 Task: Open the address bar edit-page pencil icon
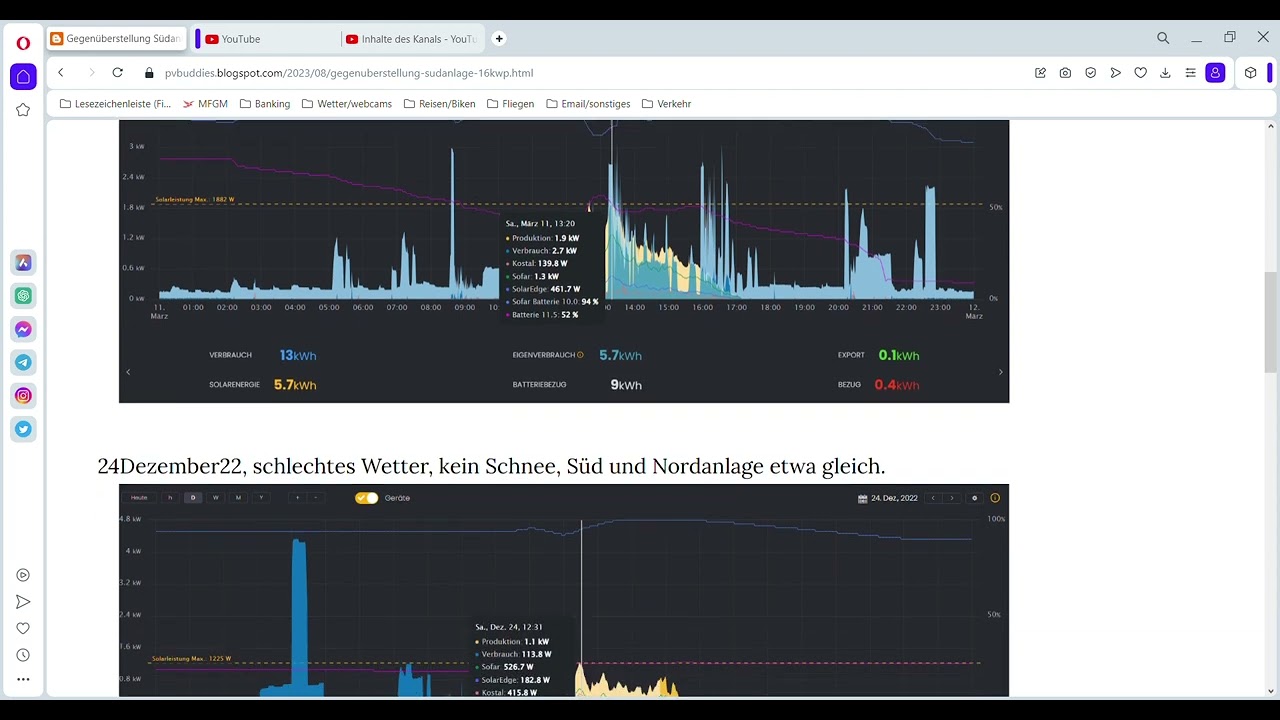pos(1040,73)
